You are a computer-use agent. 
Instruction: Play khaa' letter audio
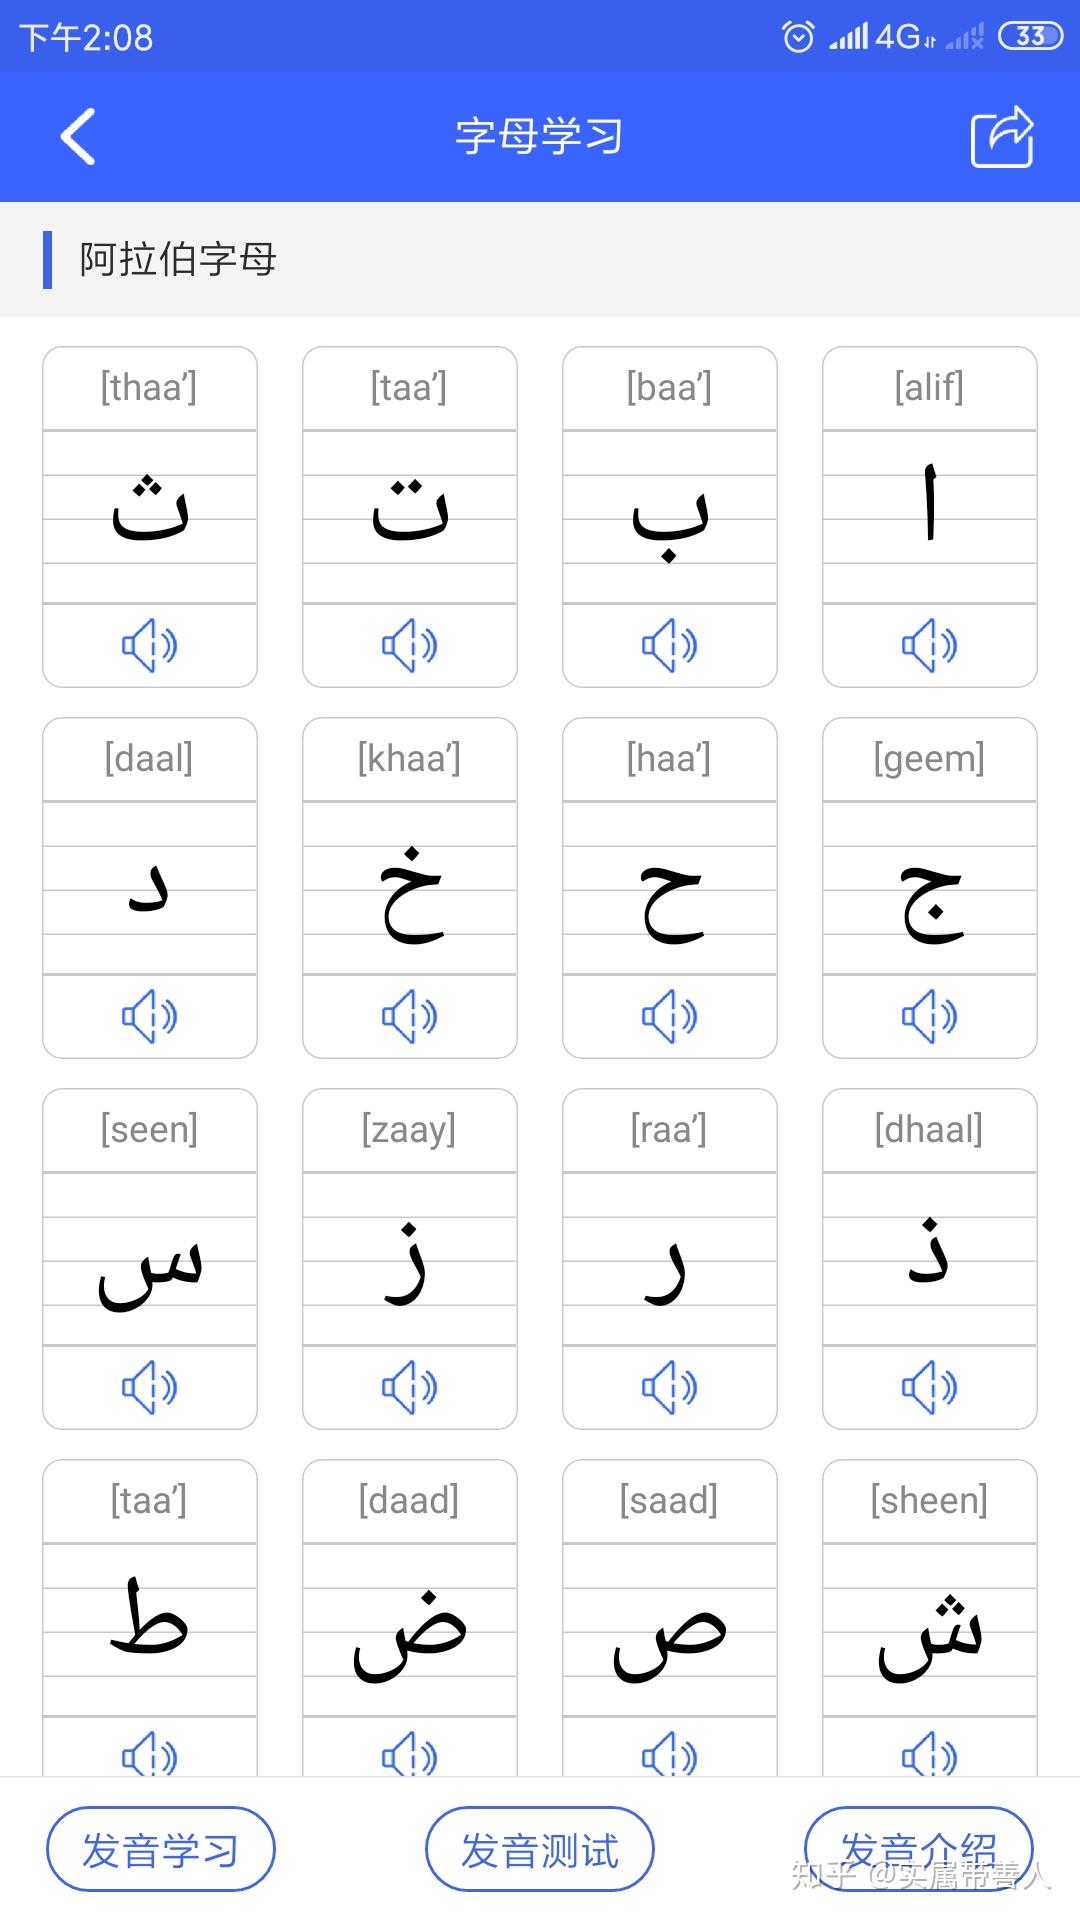(x=409, y=1016)
